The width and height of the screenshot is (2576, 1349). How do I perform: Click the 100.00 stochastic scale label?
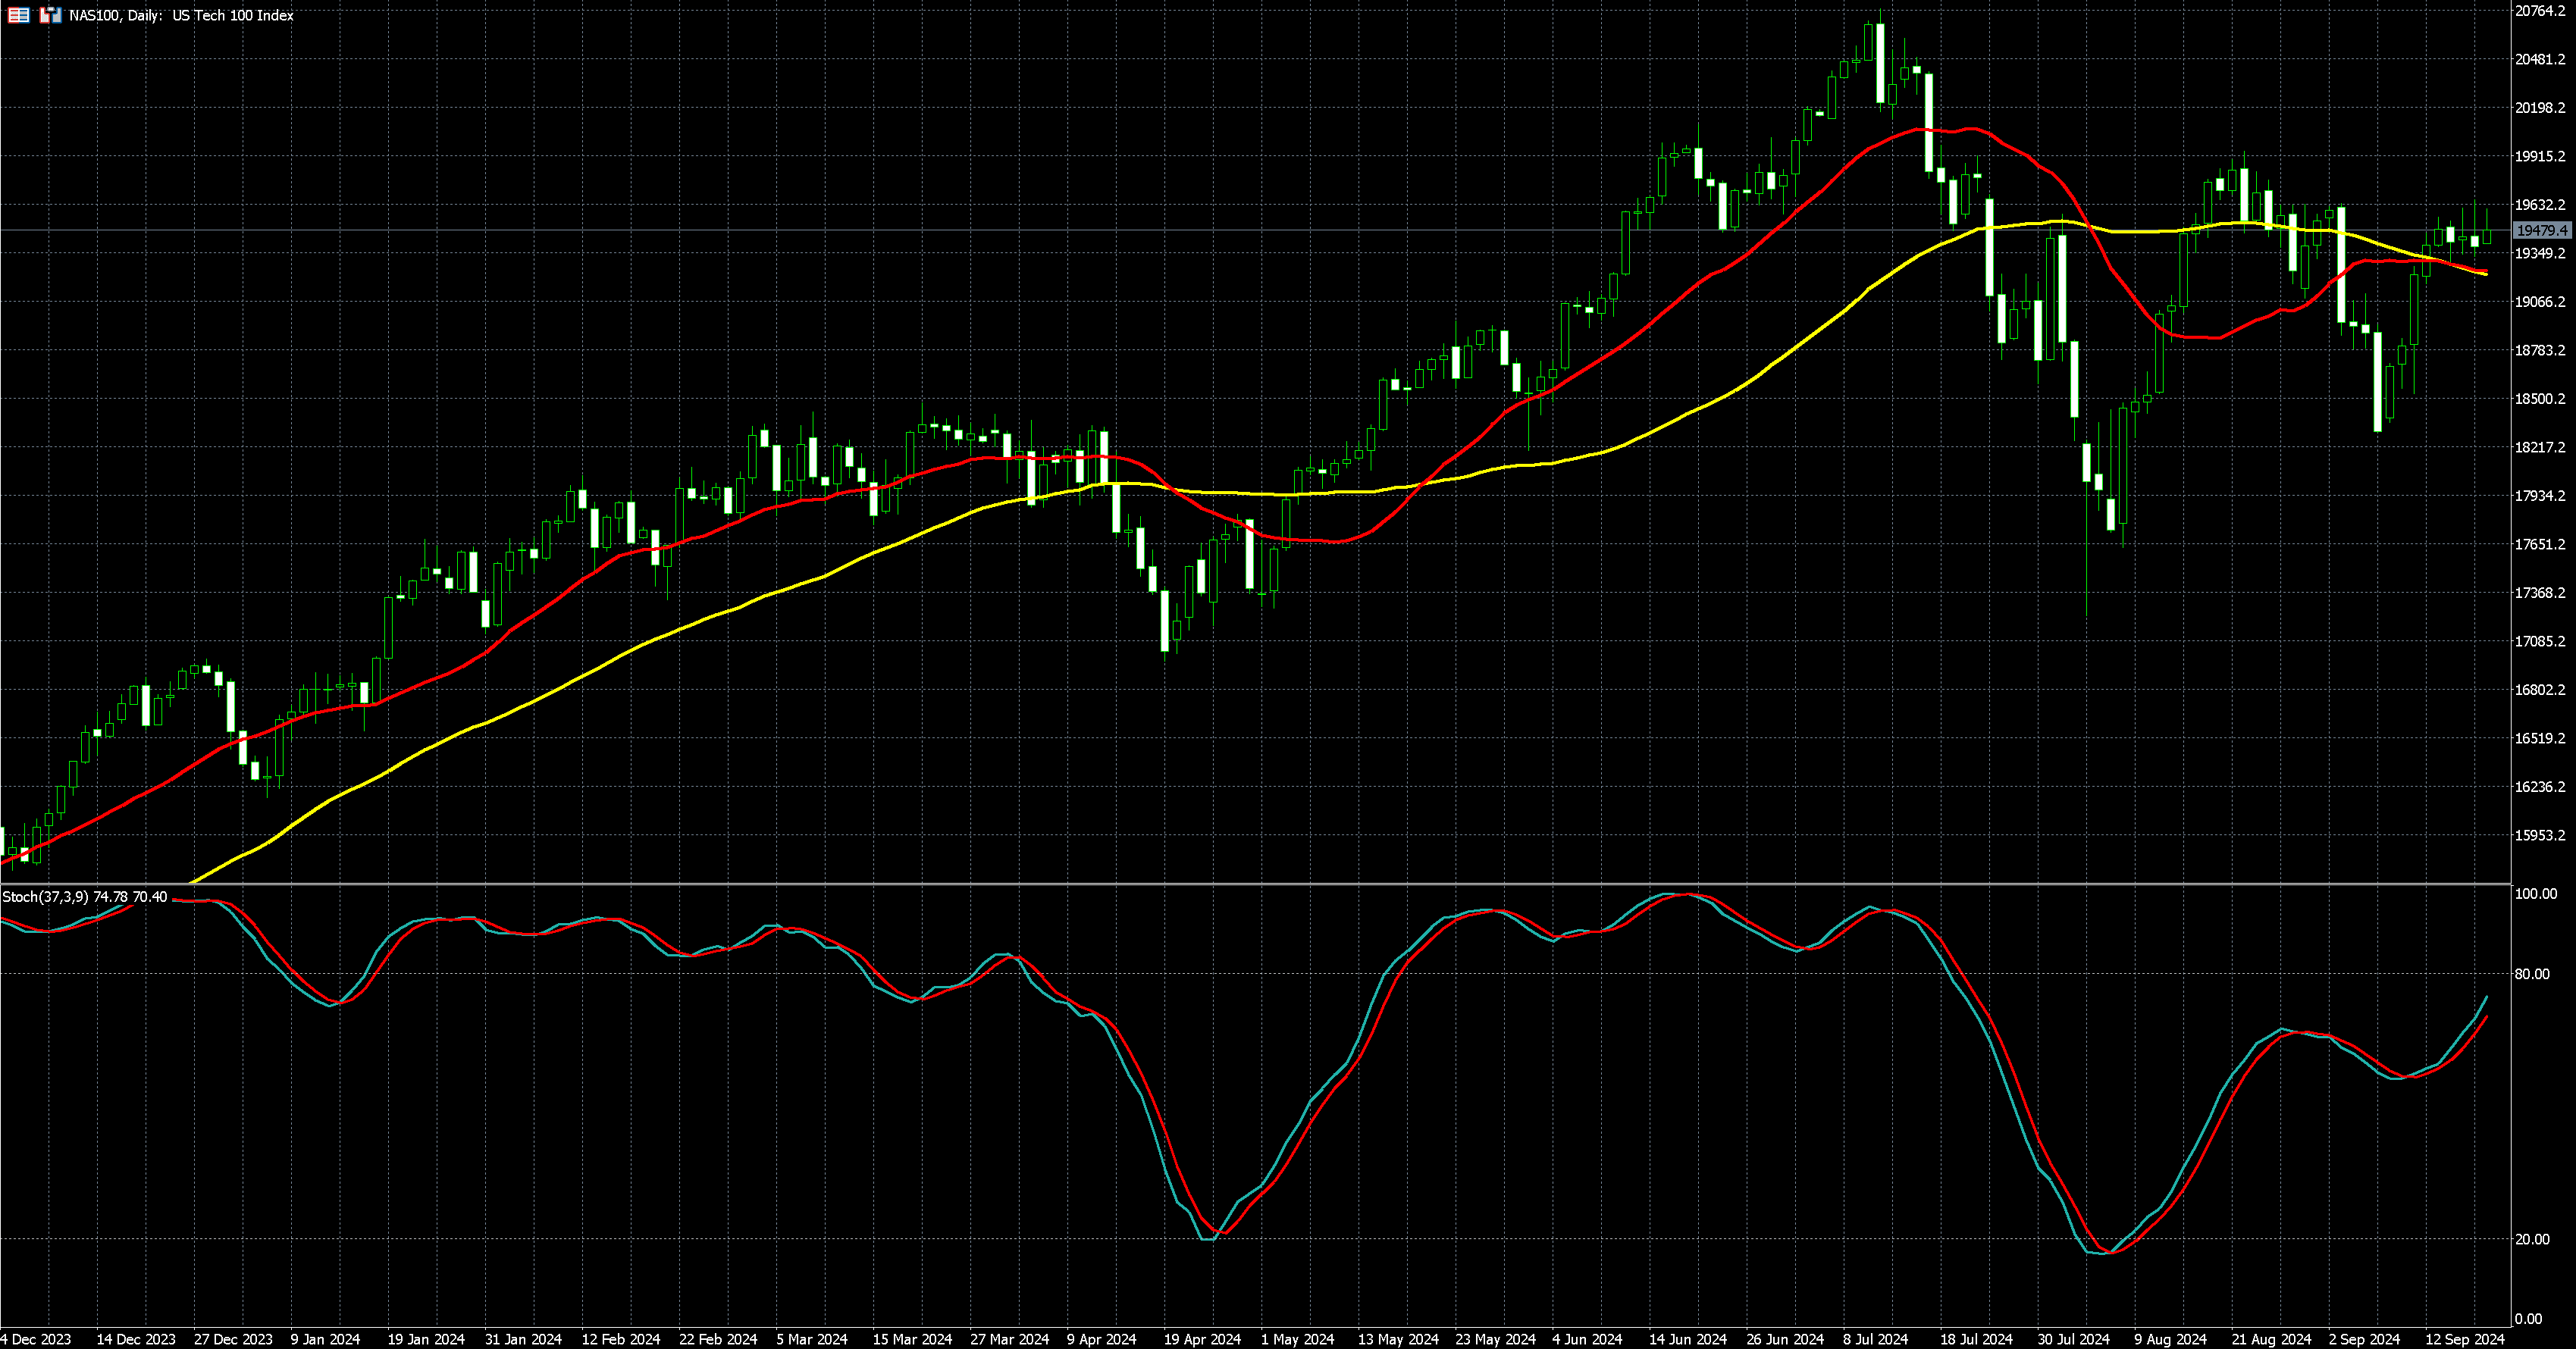tap(2535, 894)
